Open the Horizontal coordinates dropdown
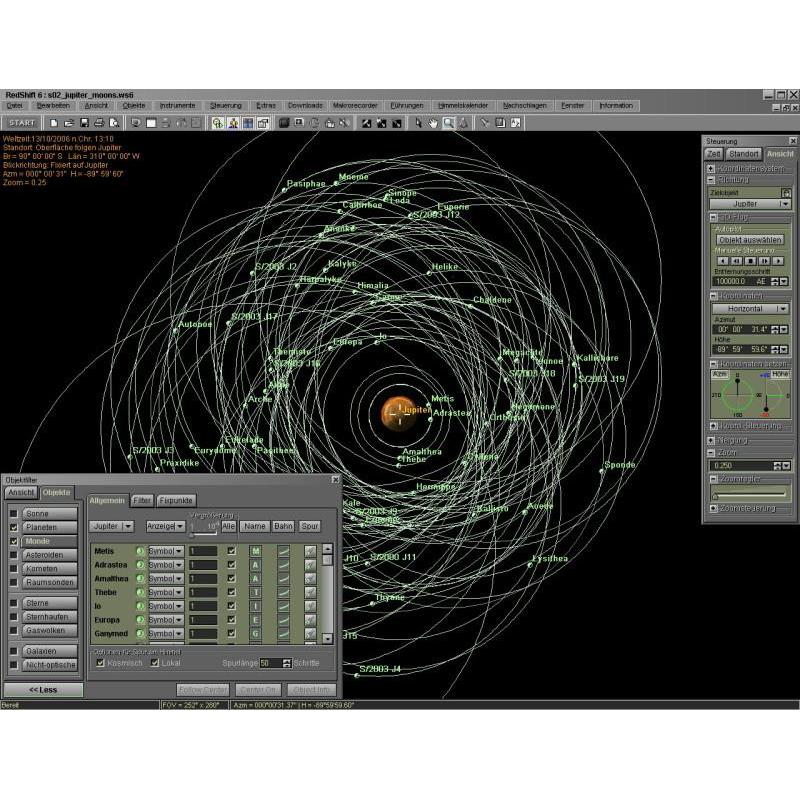This screenshot has width=800, height=800. [750, 309]
